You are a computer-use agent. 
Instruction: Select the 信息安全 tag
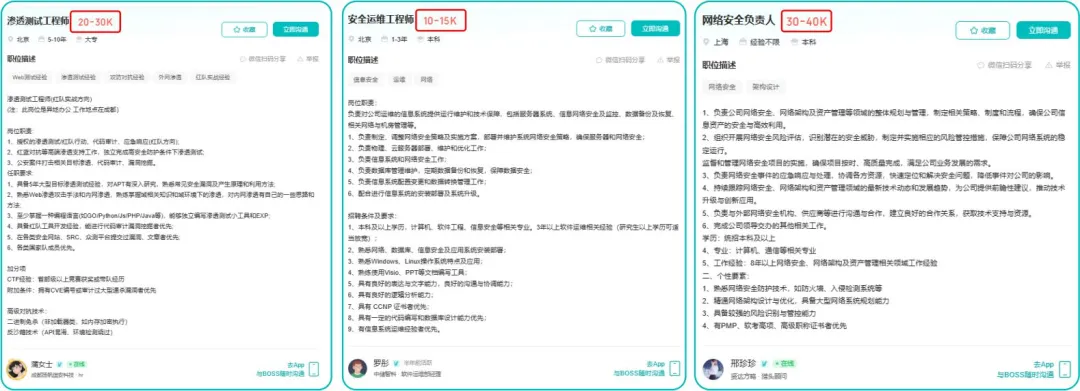(366, 79)
